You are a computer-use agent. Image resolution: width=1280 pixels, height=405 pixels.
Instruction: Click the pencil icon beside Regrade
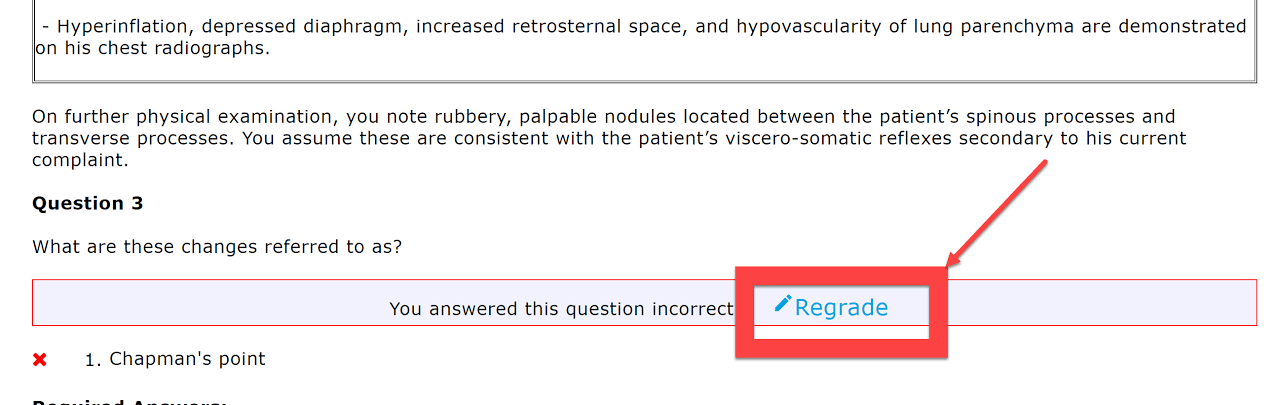[783, 304]
